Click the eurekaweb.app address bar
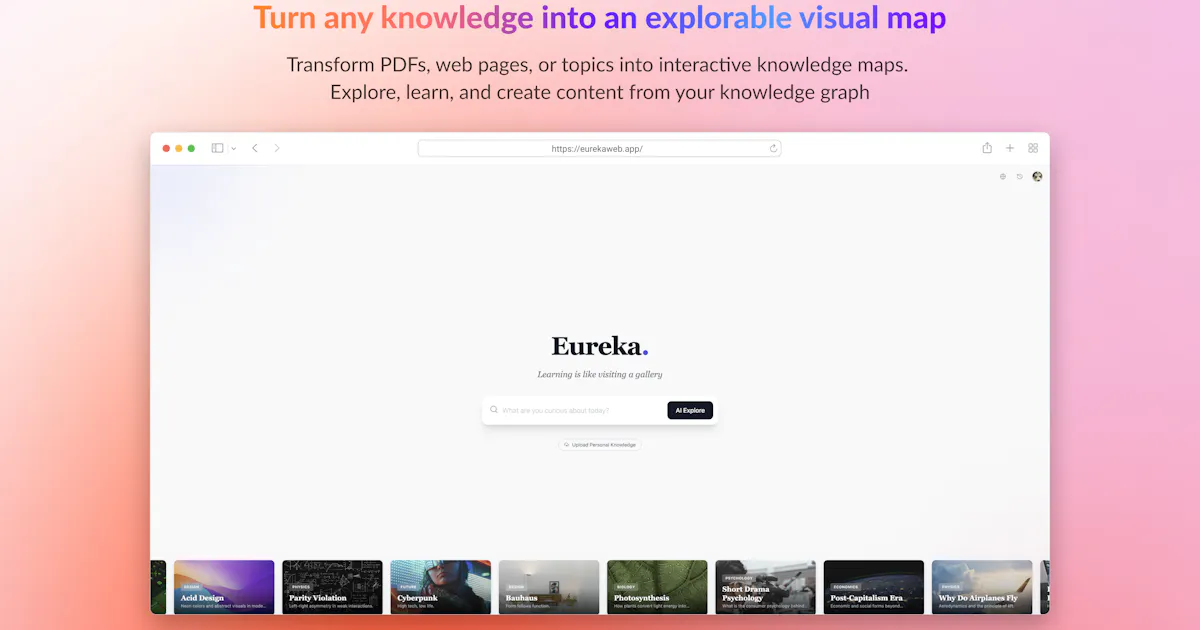The width and height of the screenshot is (1200, 630). coord(599,148)
